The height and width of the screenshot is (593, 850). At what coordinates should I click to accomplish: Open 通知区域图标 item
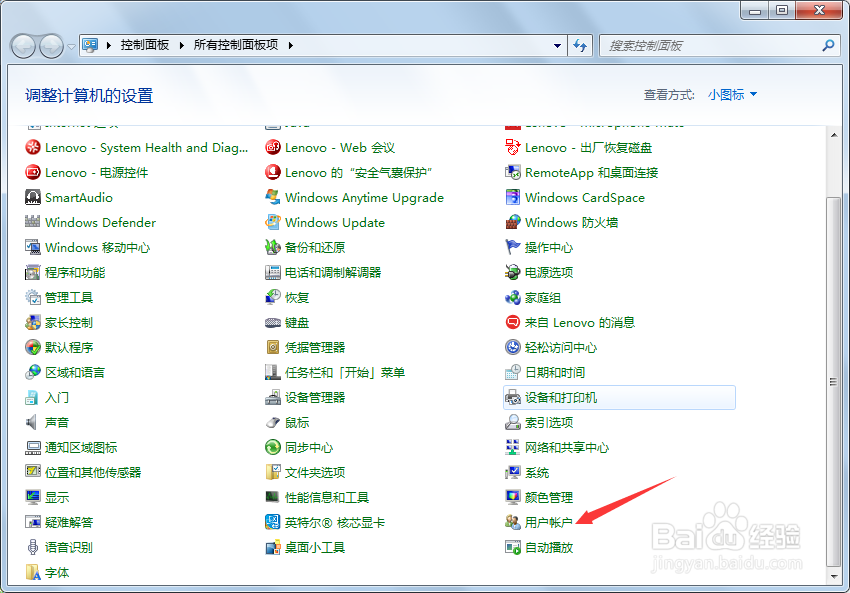click(x=72, y=447)
